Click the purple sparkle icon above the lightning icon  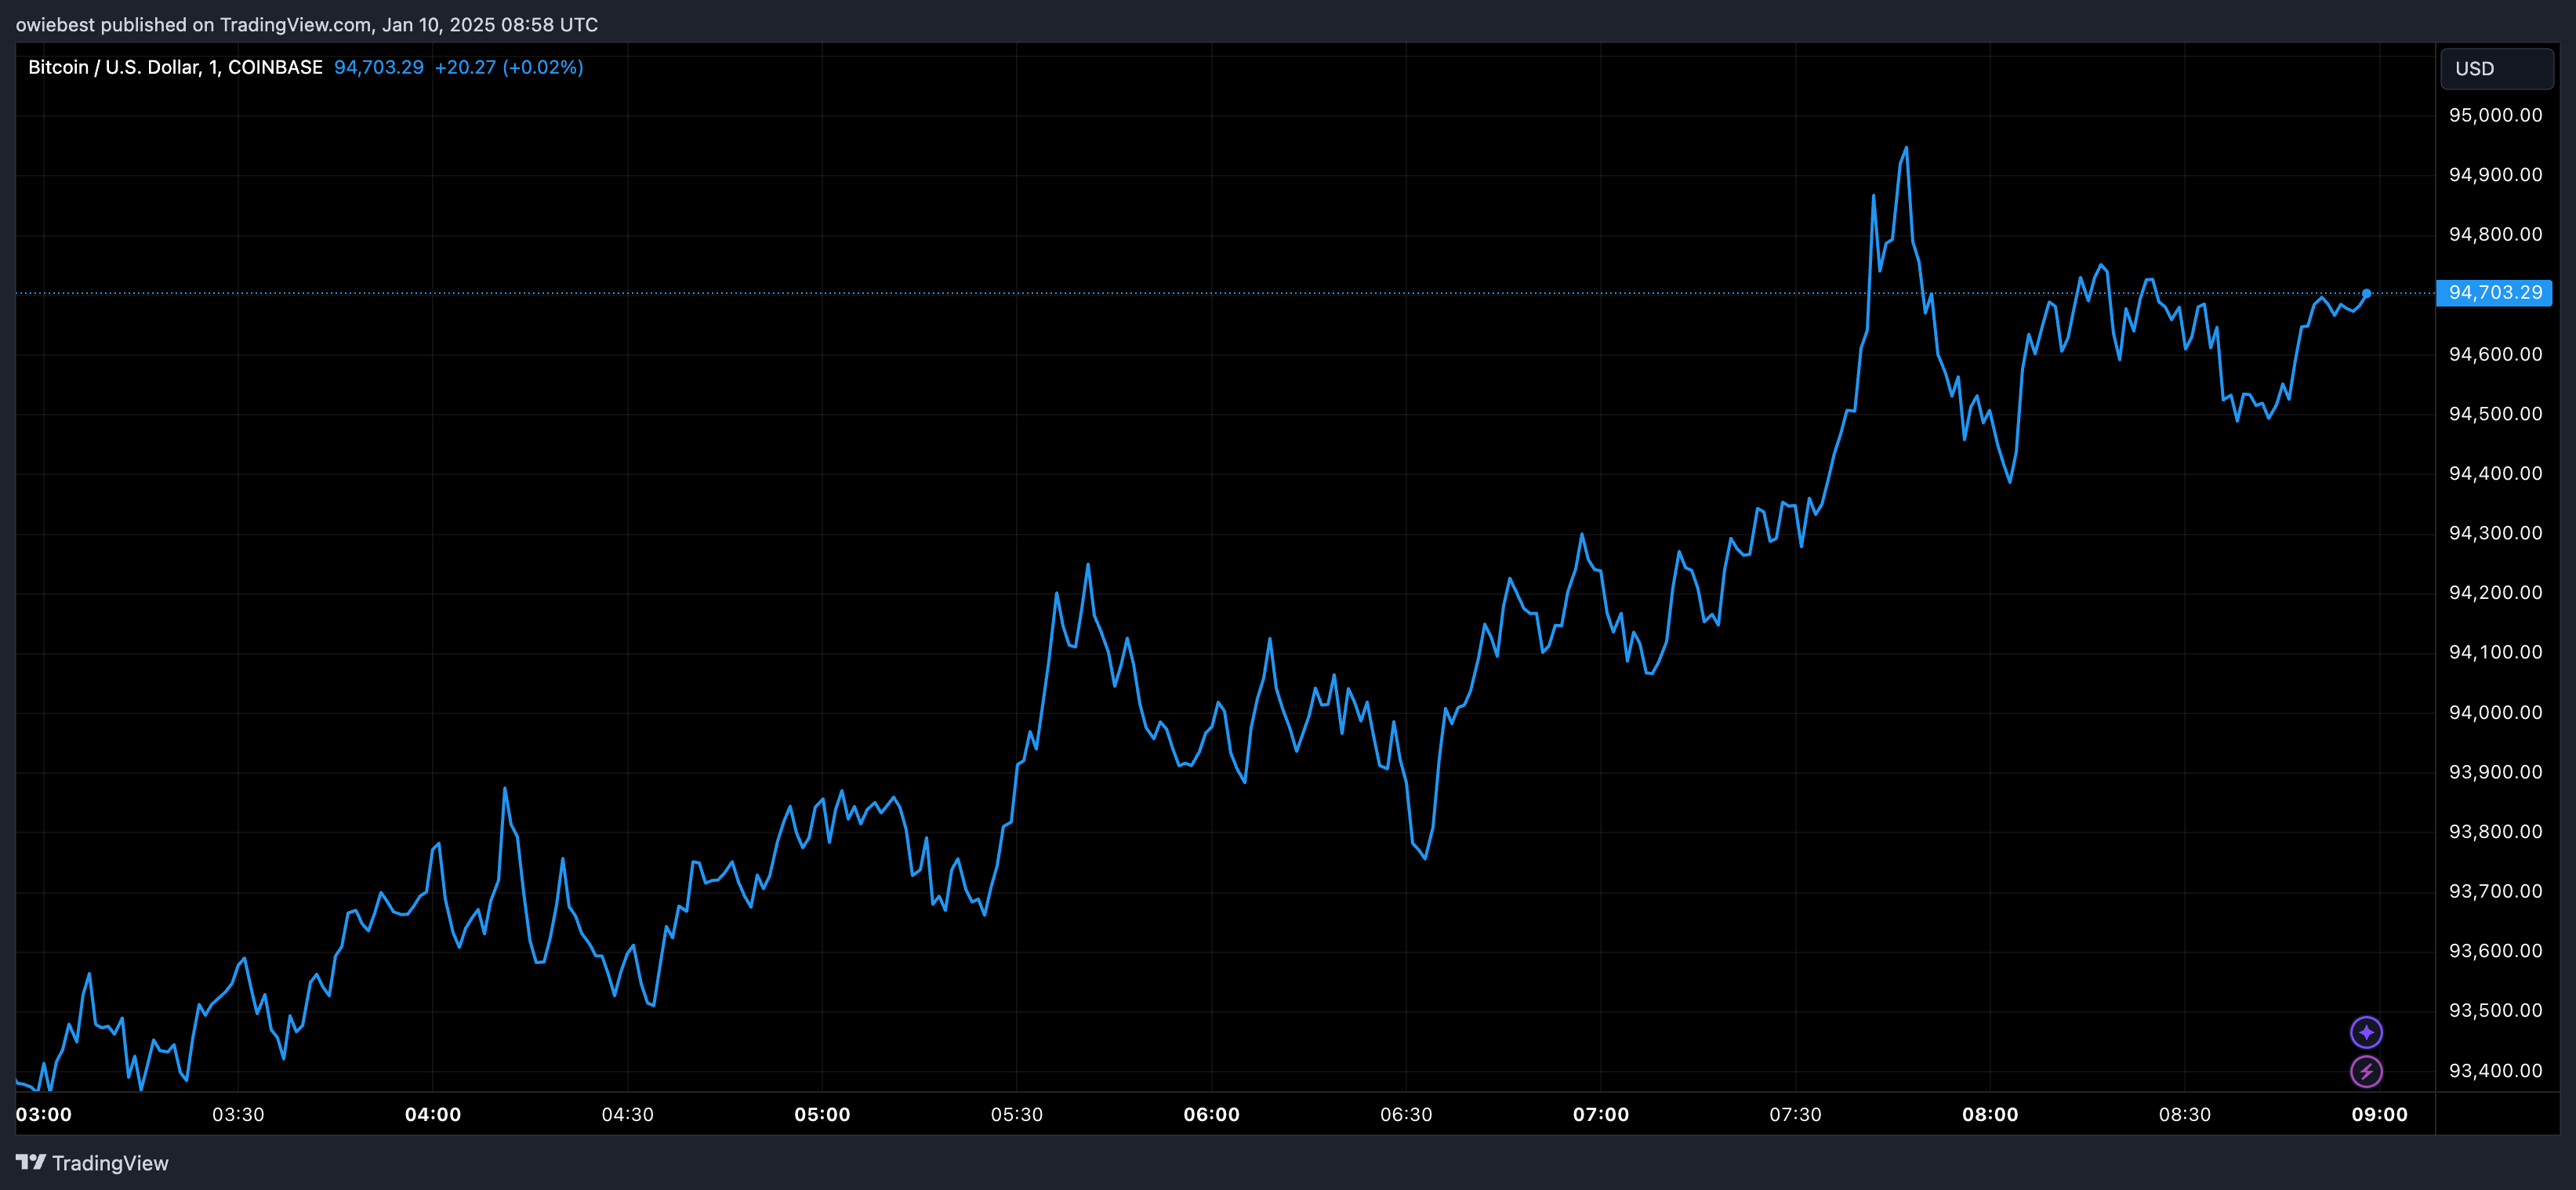point(2365,1032)
